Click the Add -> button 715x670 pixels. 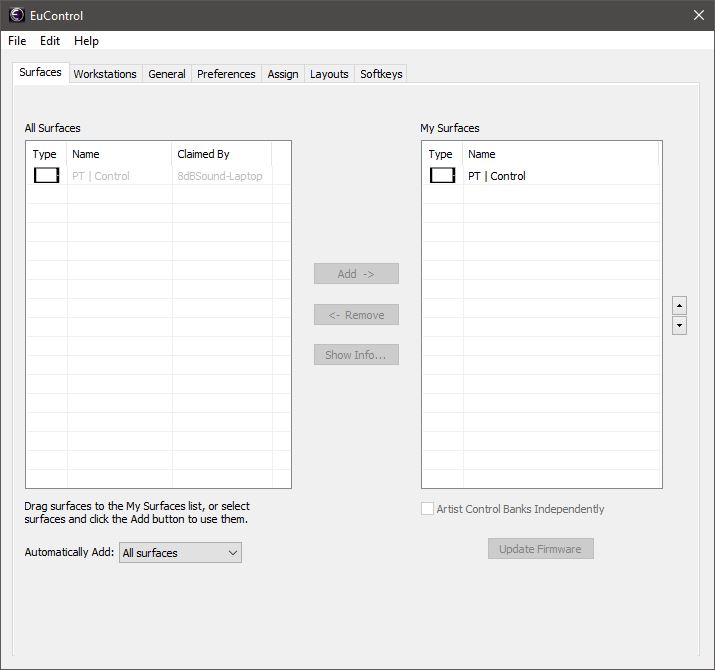[356, 274]
